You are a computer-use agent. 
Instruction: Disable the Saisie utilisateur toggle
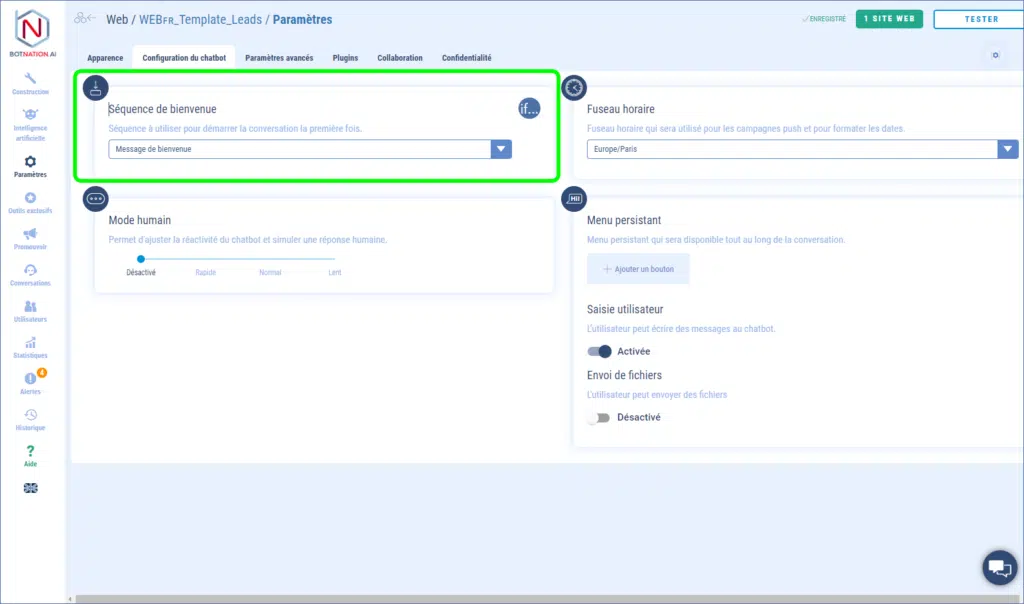600,351
